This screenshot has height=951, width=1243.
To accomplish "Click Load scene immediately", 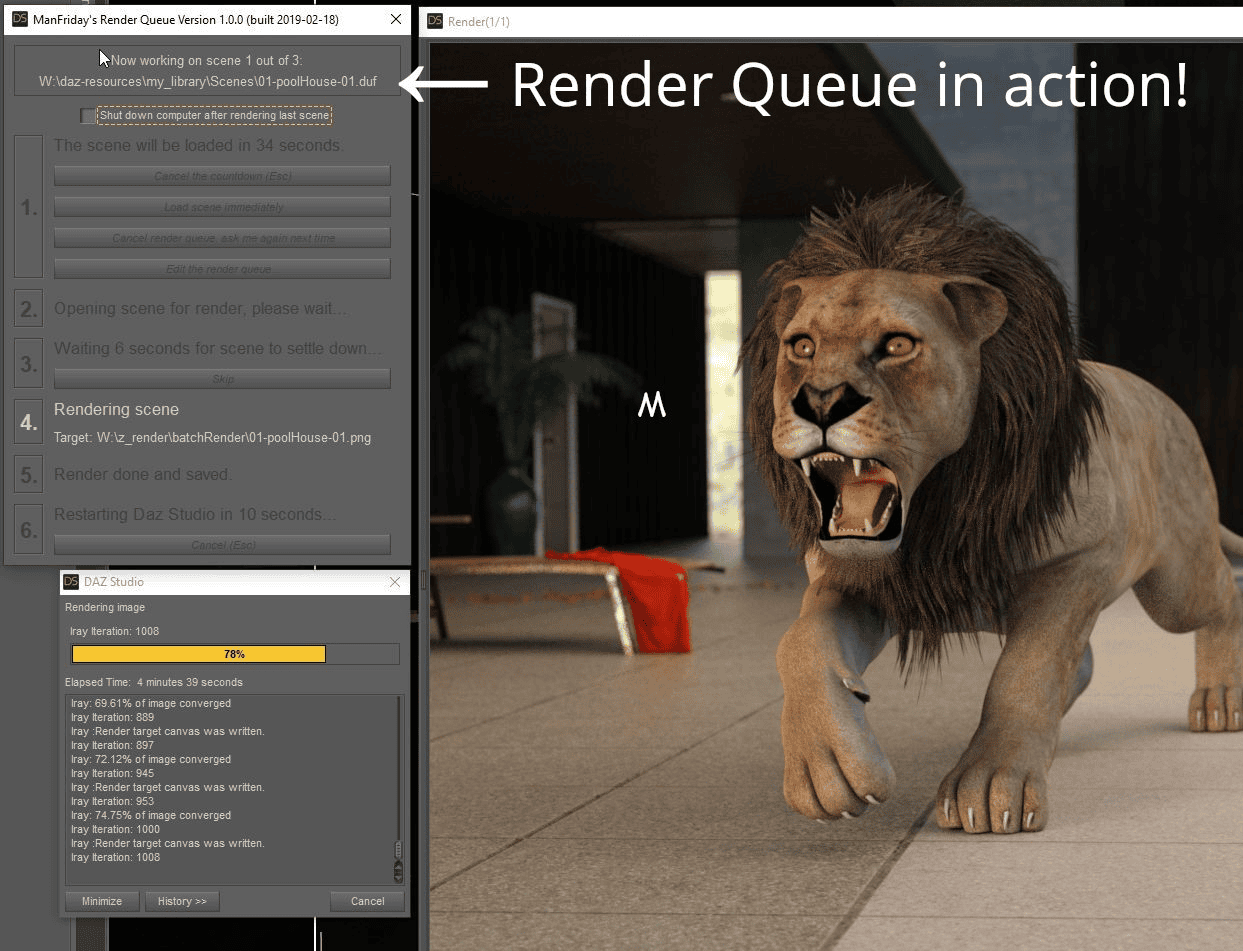I will tap(221, 206).
